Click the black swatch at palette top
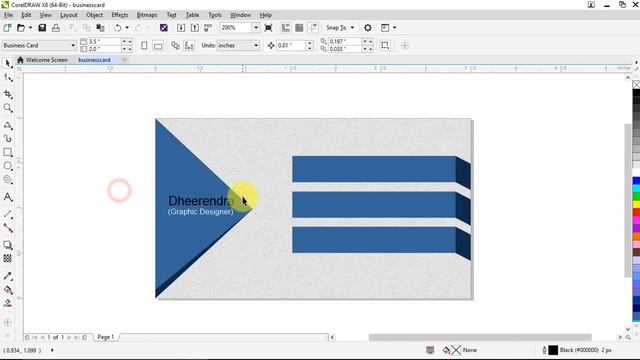The image size is (640, 360). [636, 93]
